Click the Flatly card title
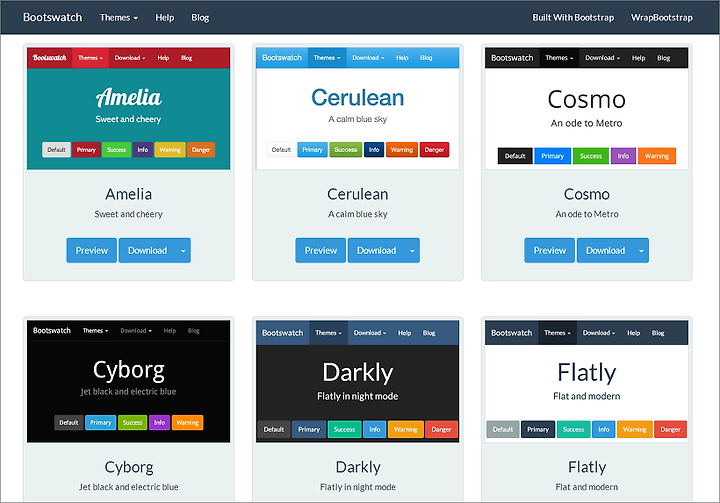 587,467
